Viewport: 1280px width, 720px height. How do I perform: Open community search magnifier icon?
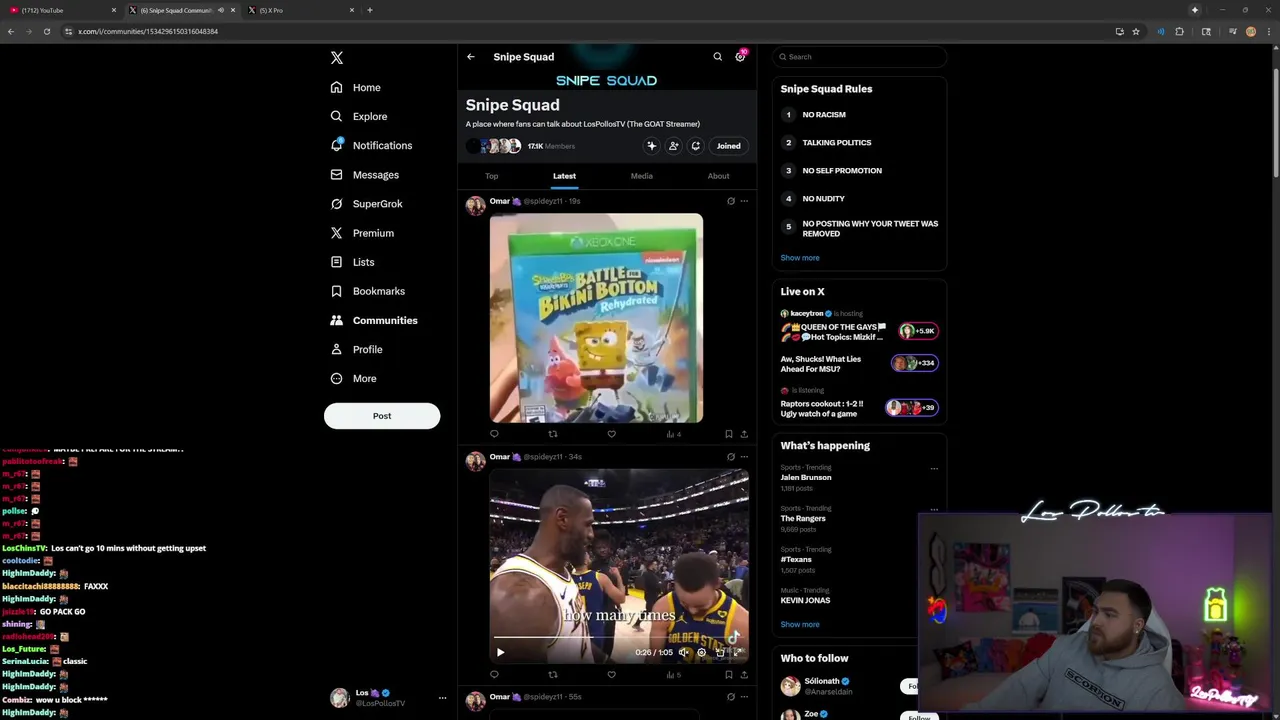tap(717, 57)
